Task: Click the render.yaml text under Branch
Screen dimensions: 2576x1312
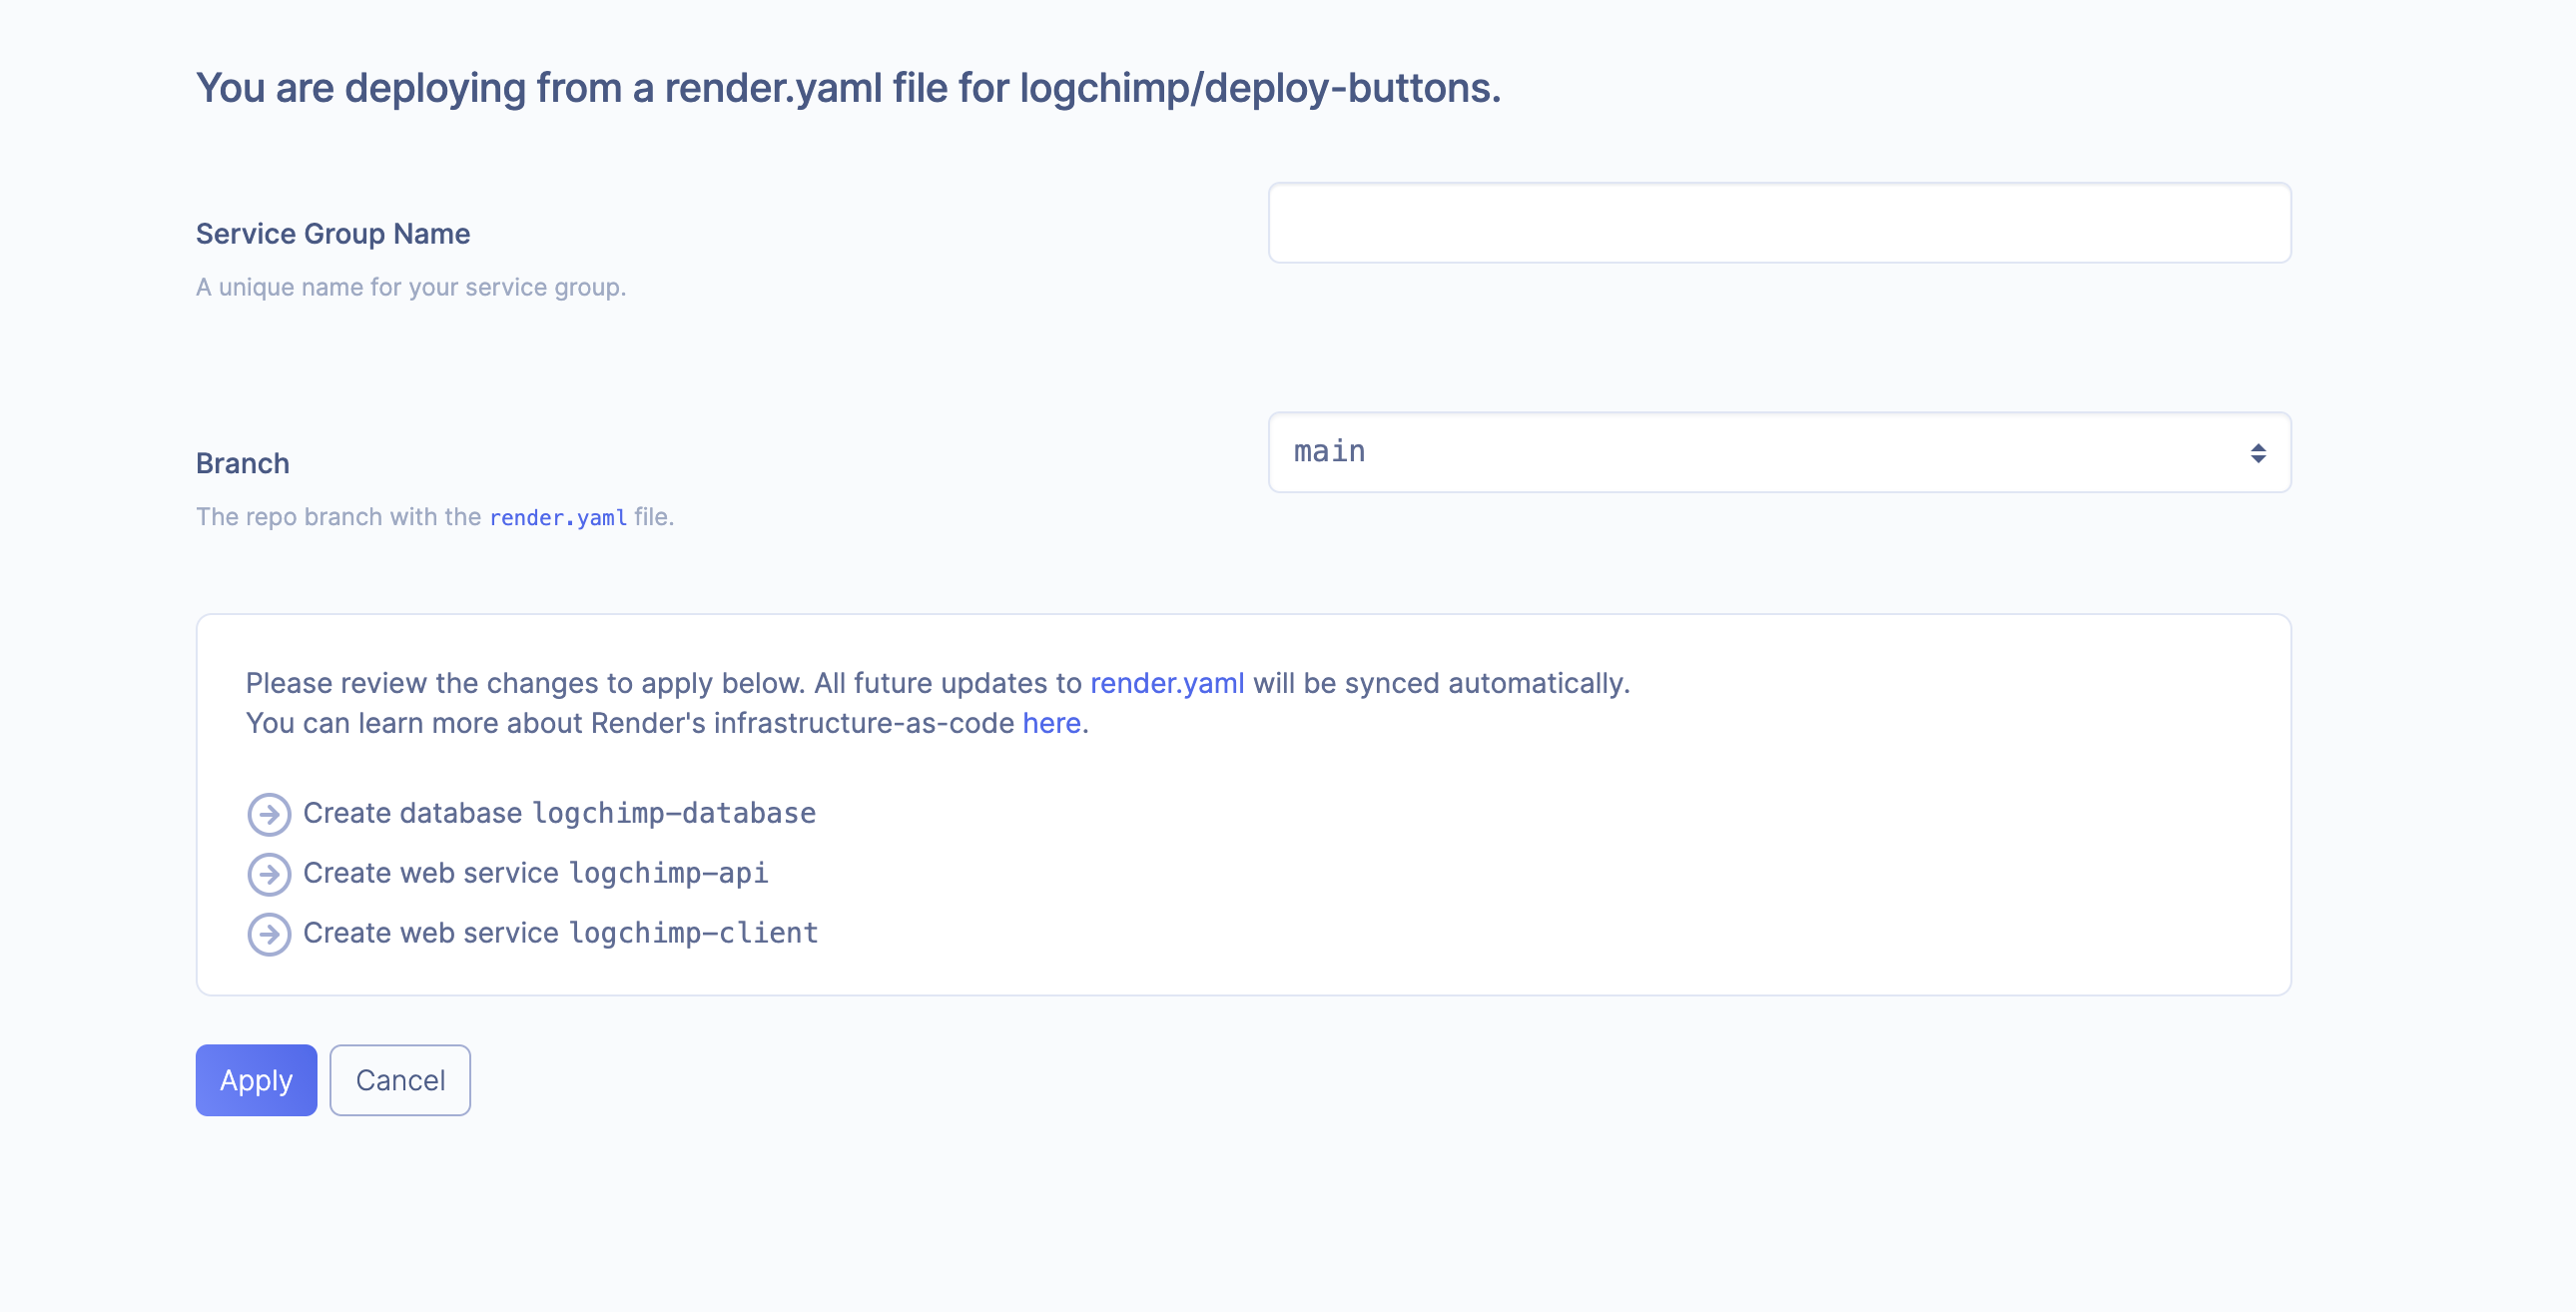Action: (x=557, y=517)
